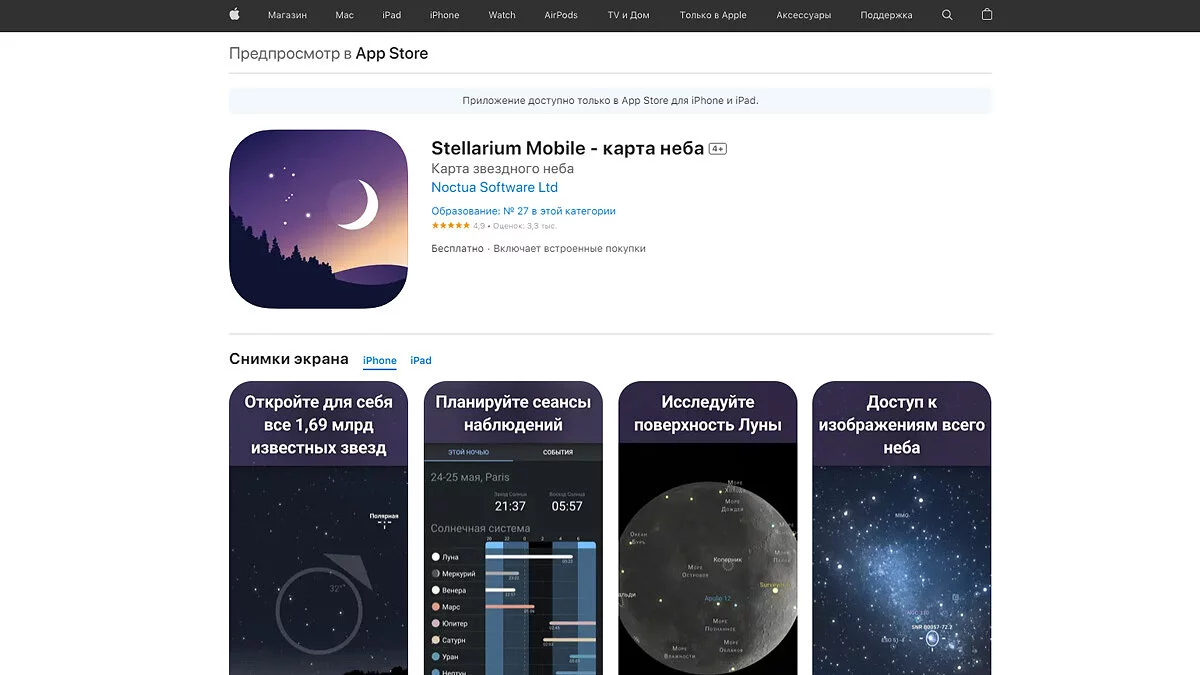View the Исследуйте поверхность Луны screenshot
The height and width of the screenshot is (675, 1200).
point(707,528)
